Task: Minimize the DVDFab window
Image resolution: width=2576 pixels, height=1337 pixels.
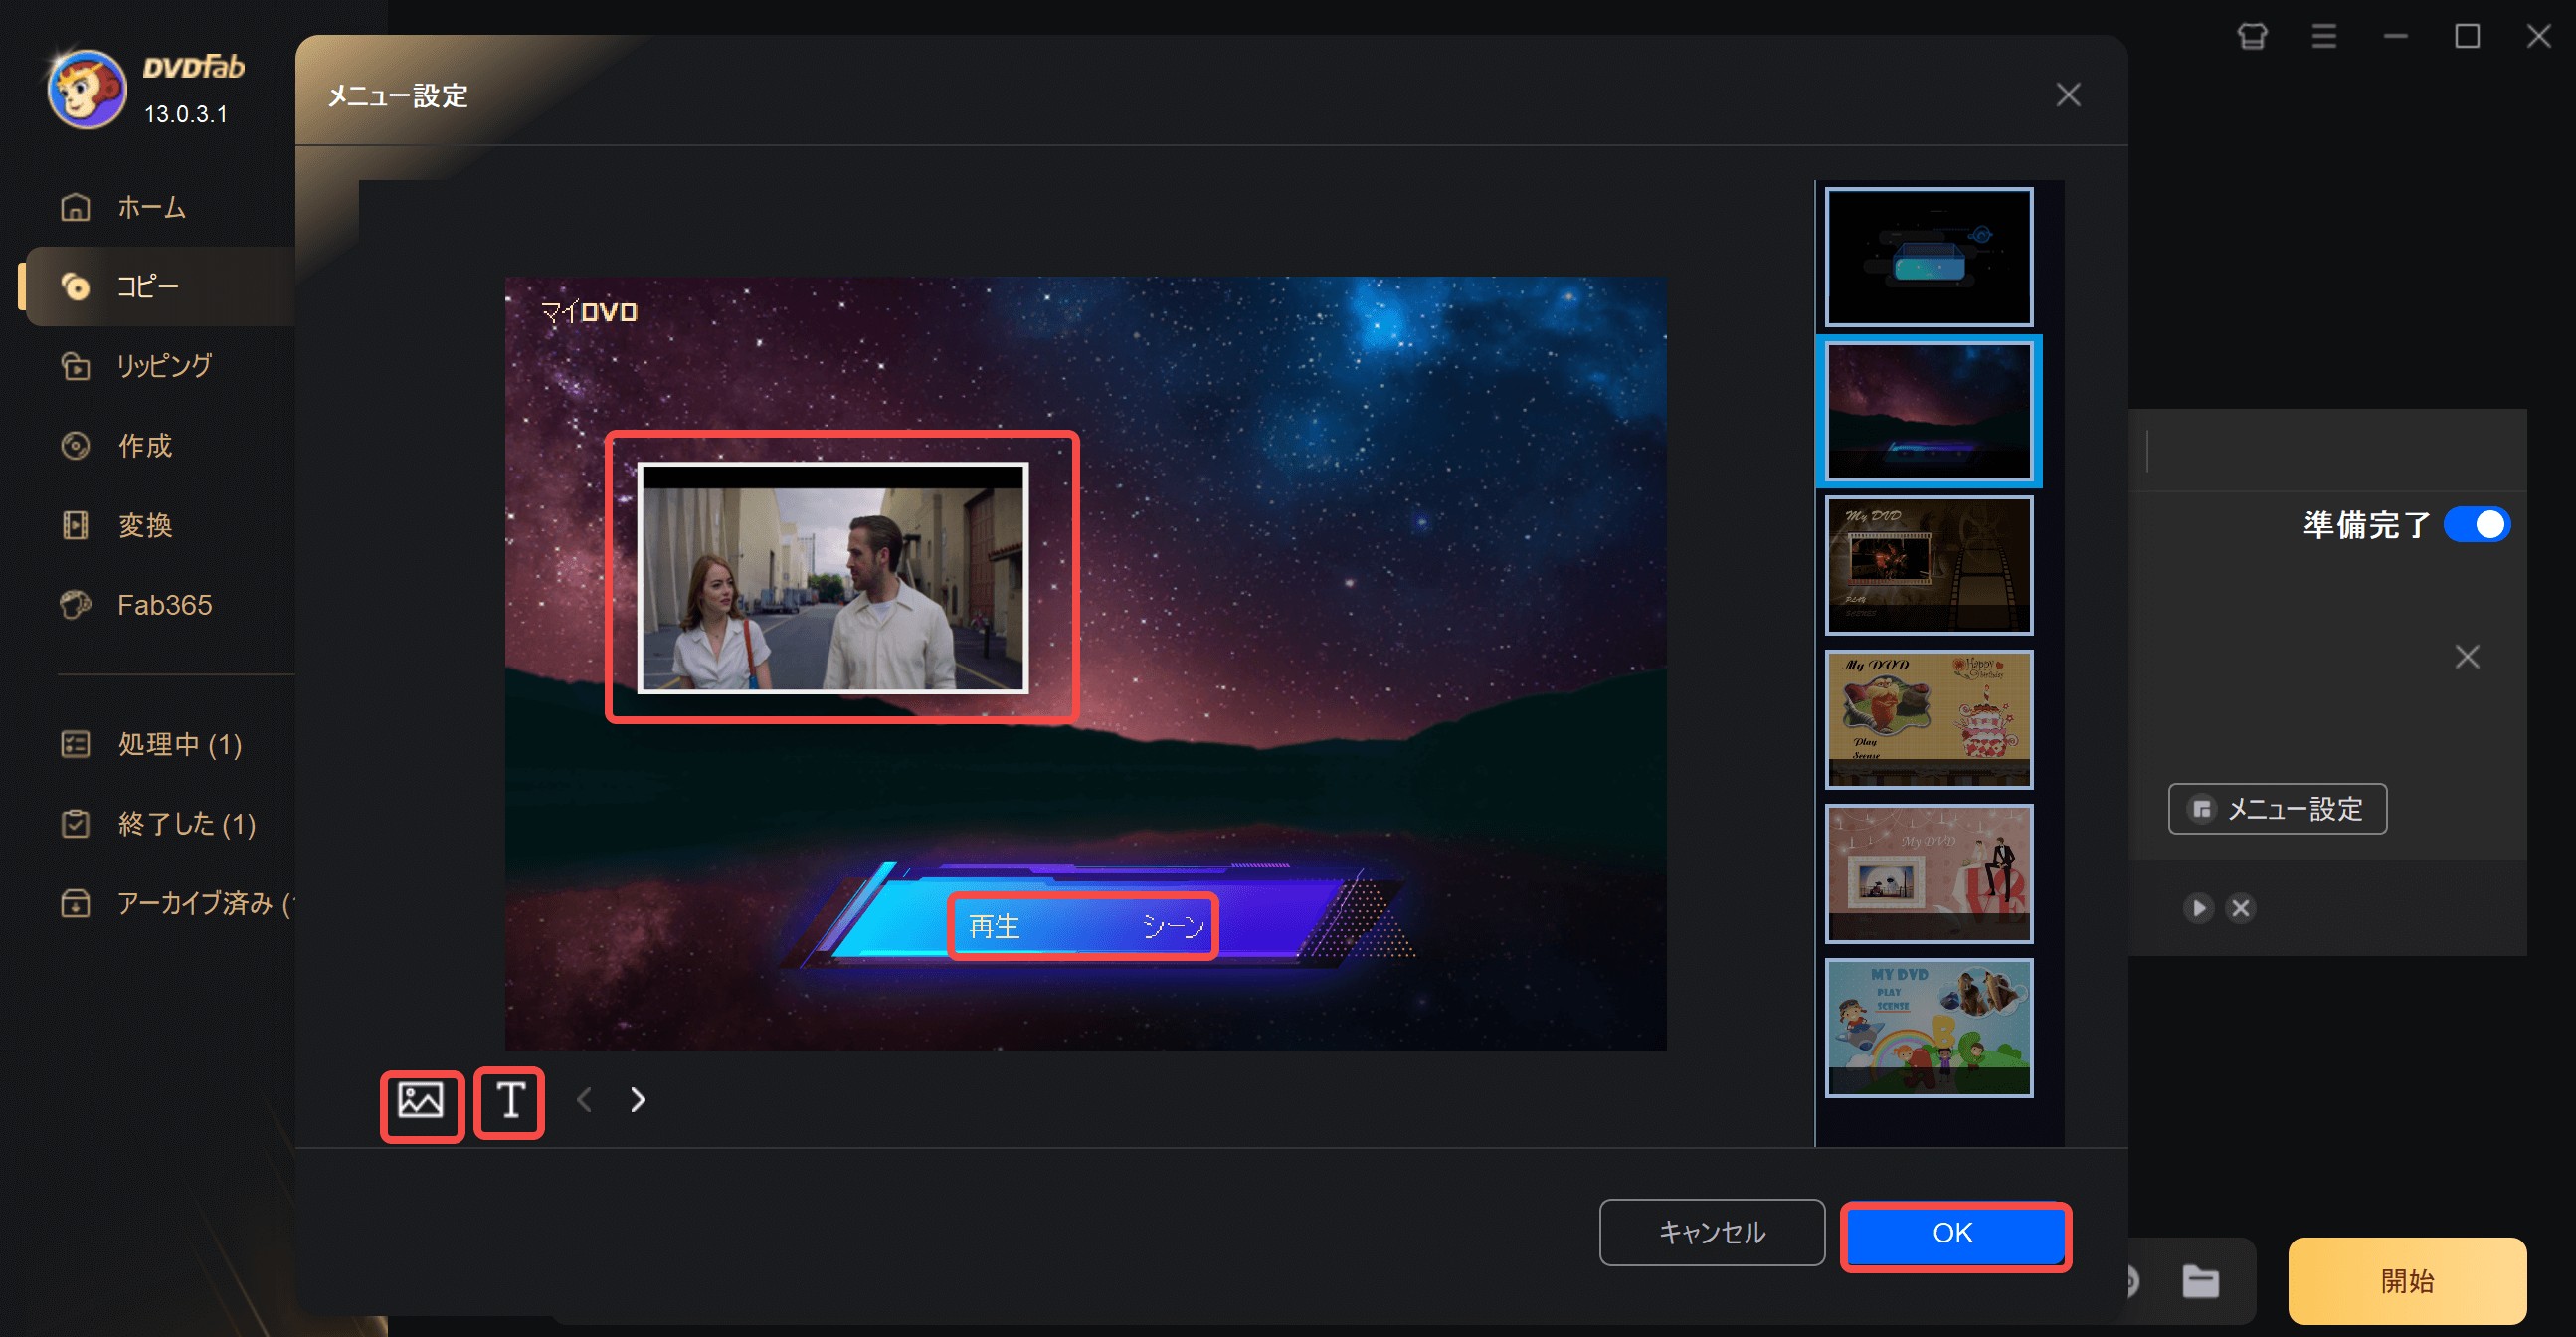Action: click(x=2395, y=37)
